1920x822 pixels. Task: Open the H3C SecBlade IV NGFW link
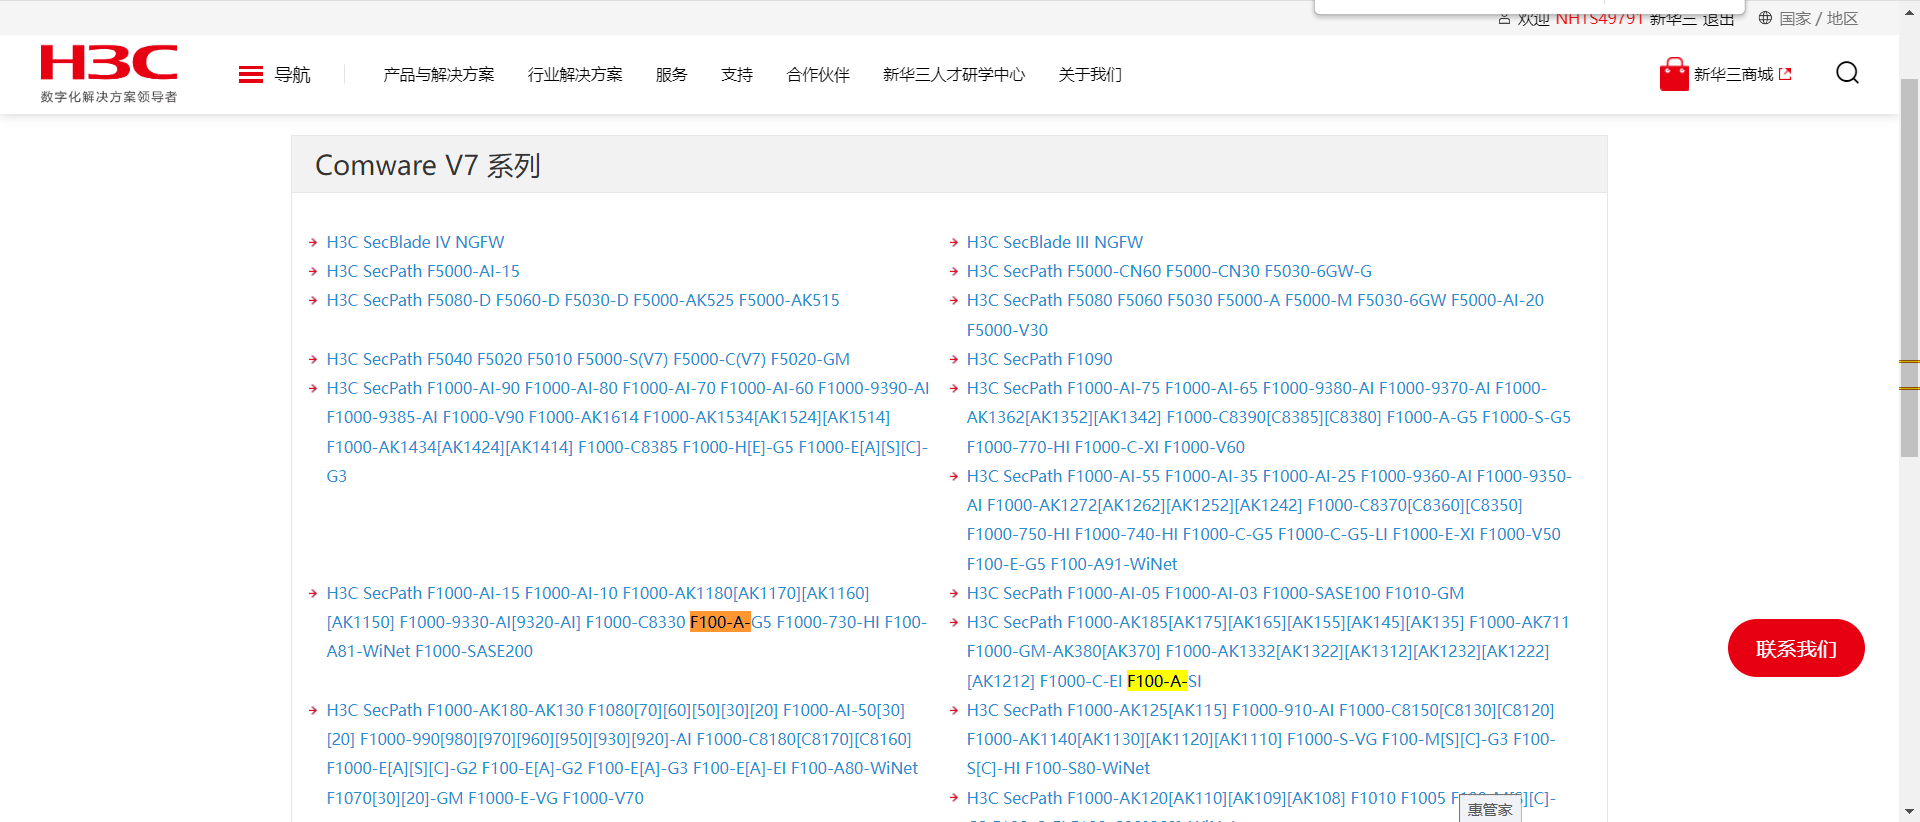coord(415,242)
